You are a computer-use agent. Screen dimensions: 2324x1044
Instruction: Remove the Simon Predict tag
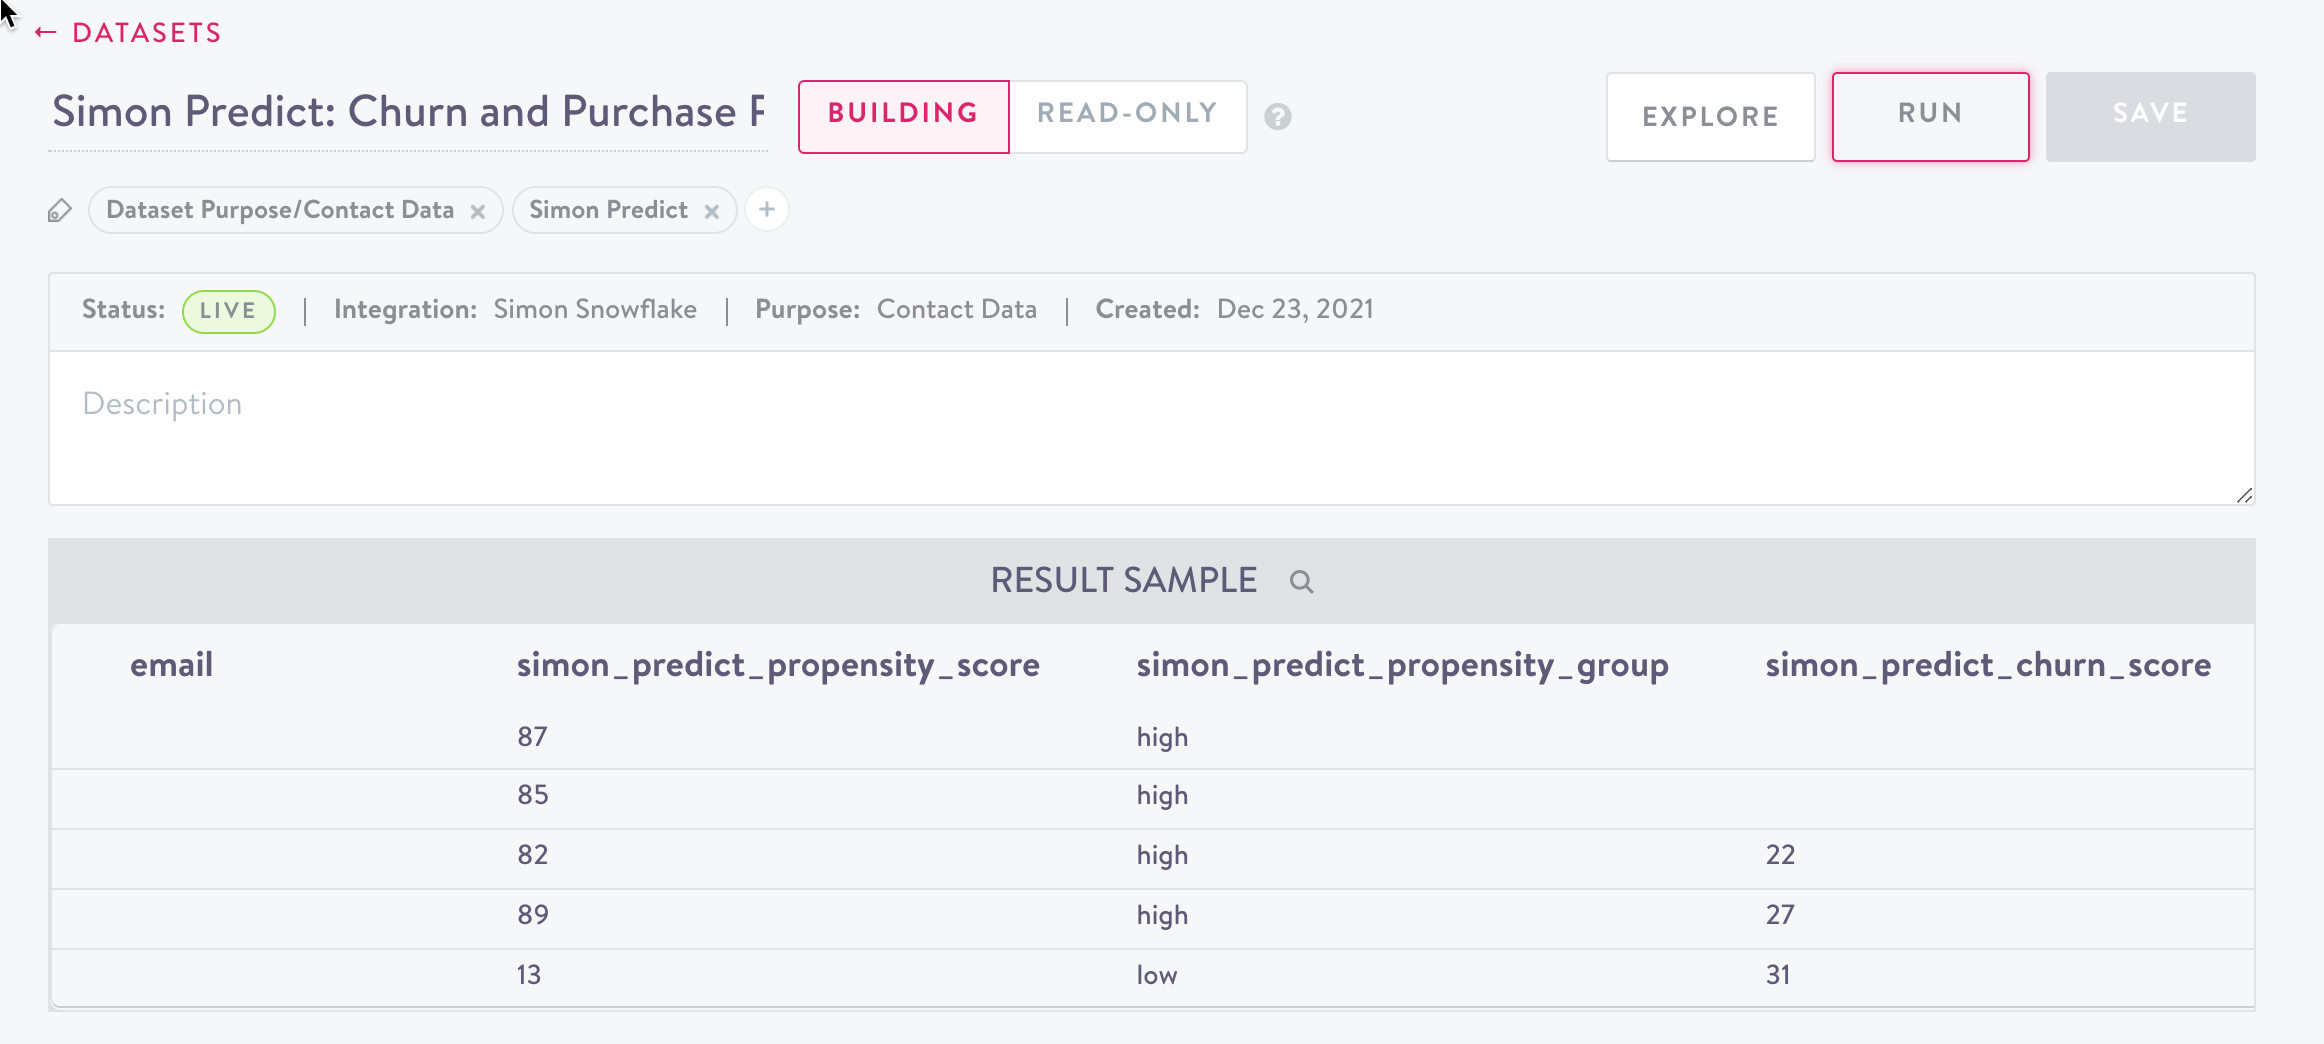712,212
